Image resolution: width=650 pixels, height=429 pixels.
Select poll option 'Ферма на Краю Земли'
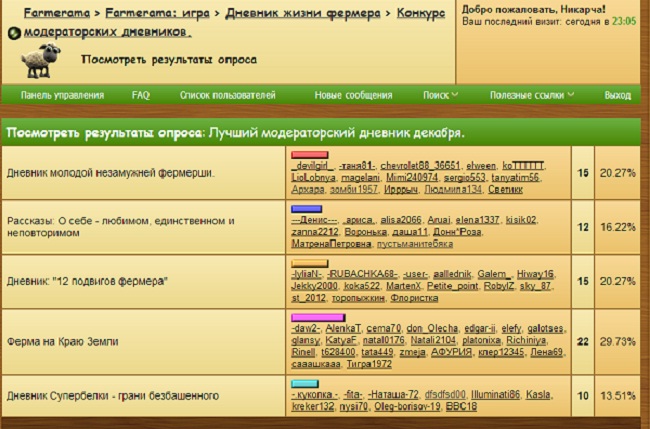pyautogui.click(x=63, y=342)
